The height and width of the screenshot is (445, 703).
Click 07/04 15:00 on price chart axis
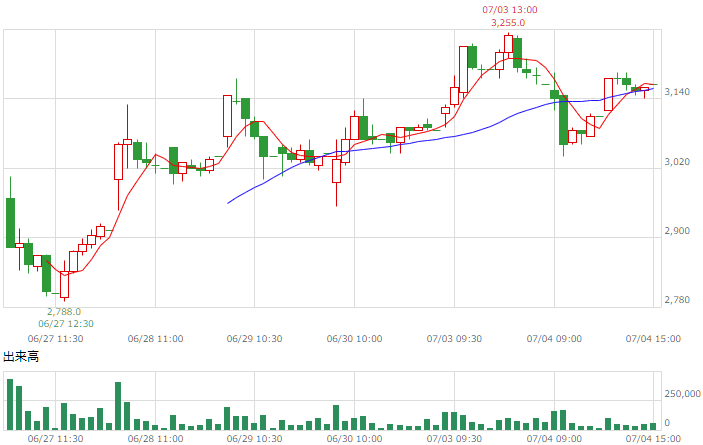653,339
